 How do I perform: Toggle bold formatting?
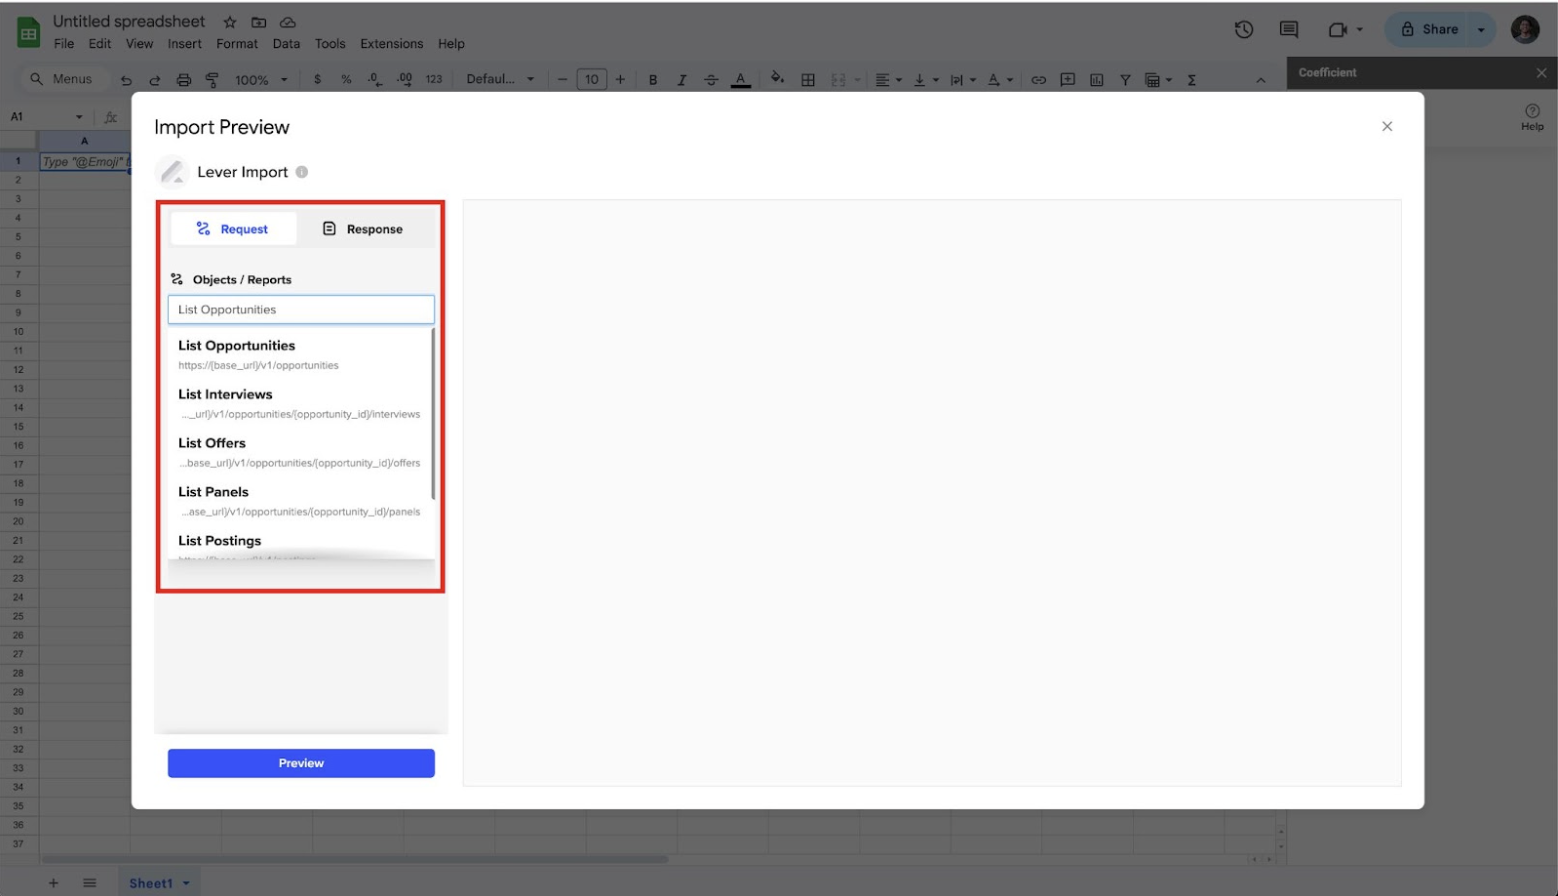(653, 80)
